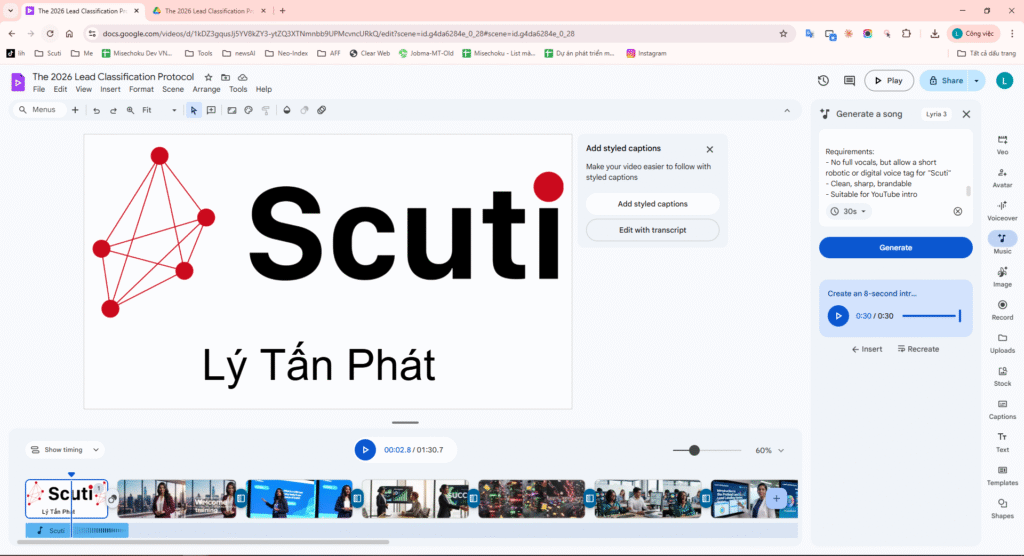
Task: Adjust the timeline zoom slider handle
Action: click(x=694, y=450)
